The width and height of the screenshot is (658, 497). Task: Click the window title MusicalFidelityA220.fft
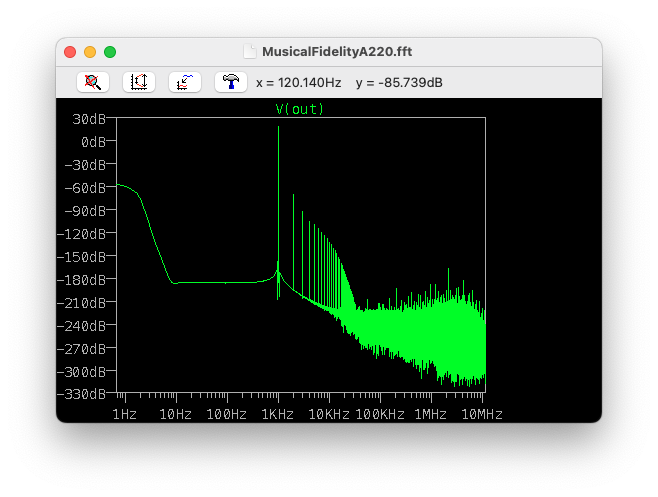(x=337, y=52)
